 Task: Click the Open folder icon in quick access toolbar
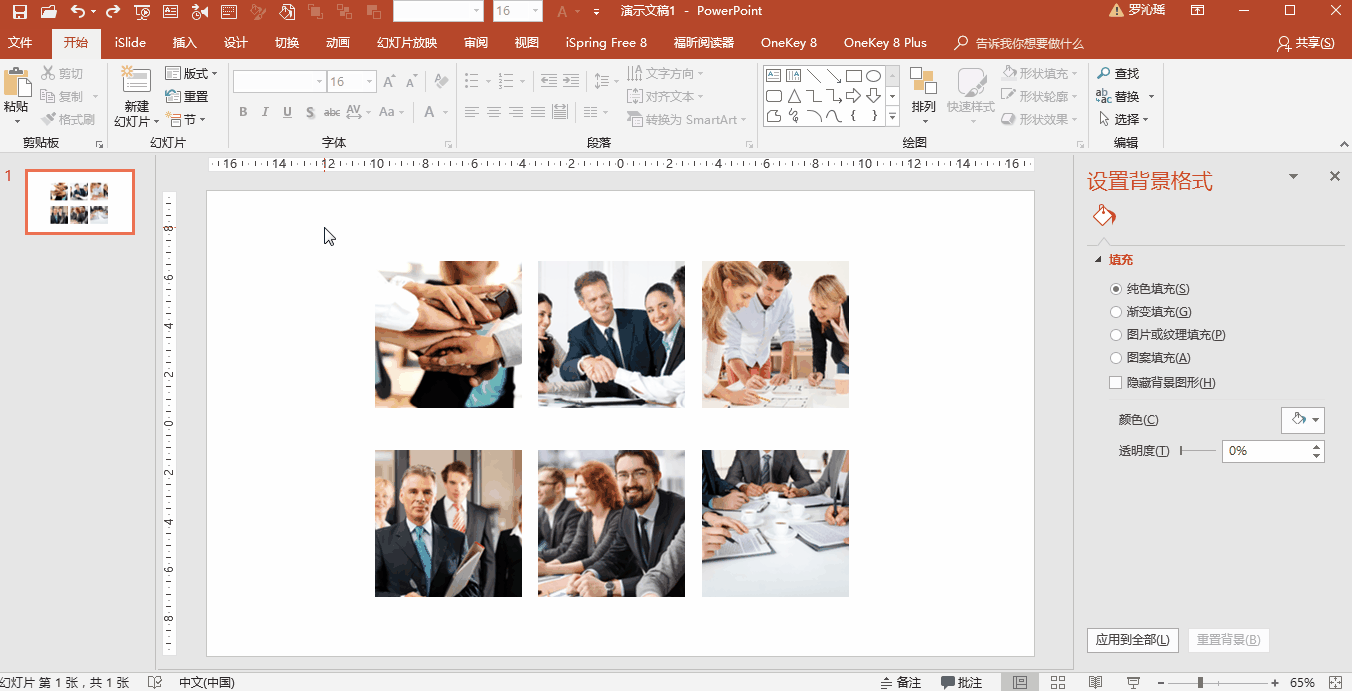[48, 11]
